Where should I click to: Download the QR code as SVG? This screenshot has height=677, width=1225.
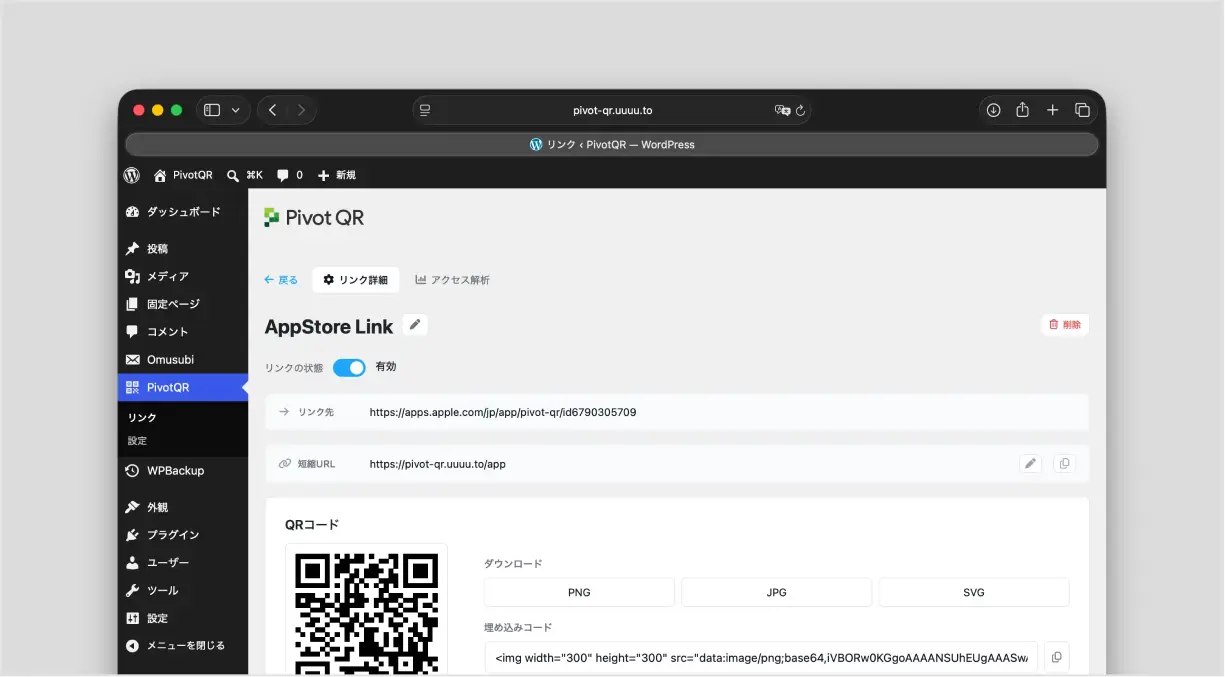974,592
